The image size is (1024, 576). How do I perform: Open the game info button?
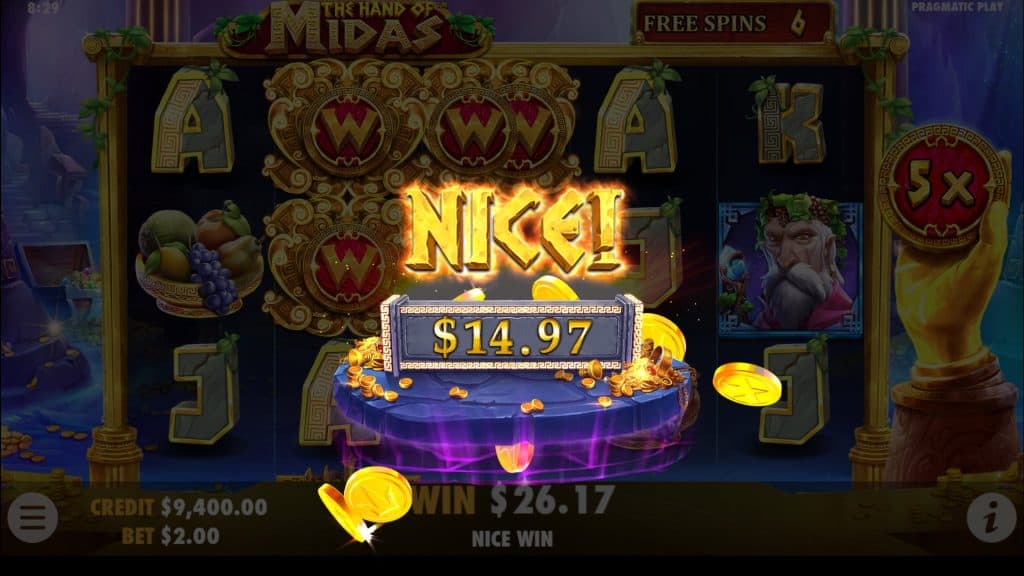coord(991,517)
